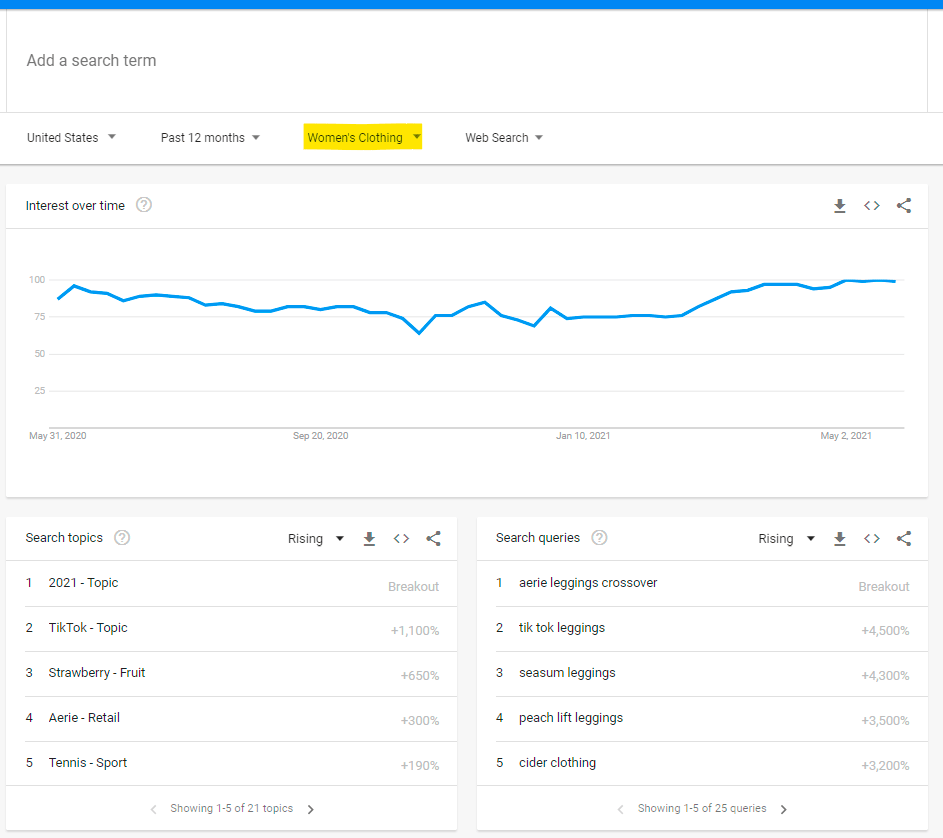Open help for Search queries
Viewport: 943px width, 838px height.
click(x=599, y=538)
